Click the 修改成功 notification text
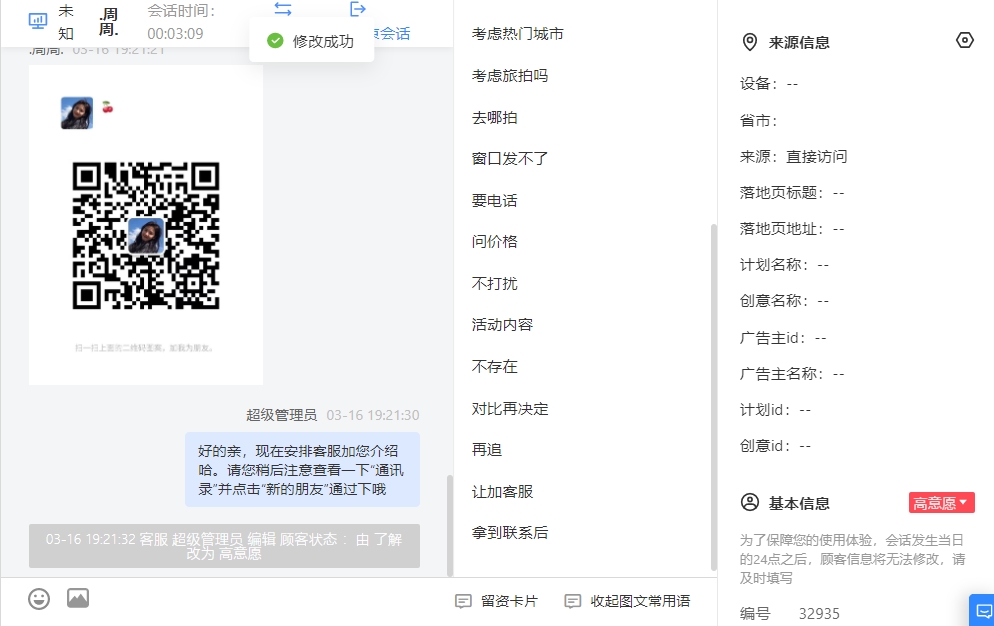 [x=323, y=41]
